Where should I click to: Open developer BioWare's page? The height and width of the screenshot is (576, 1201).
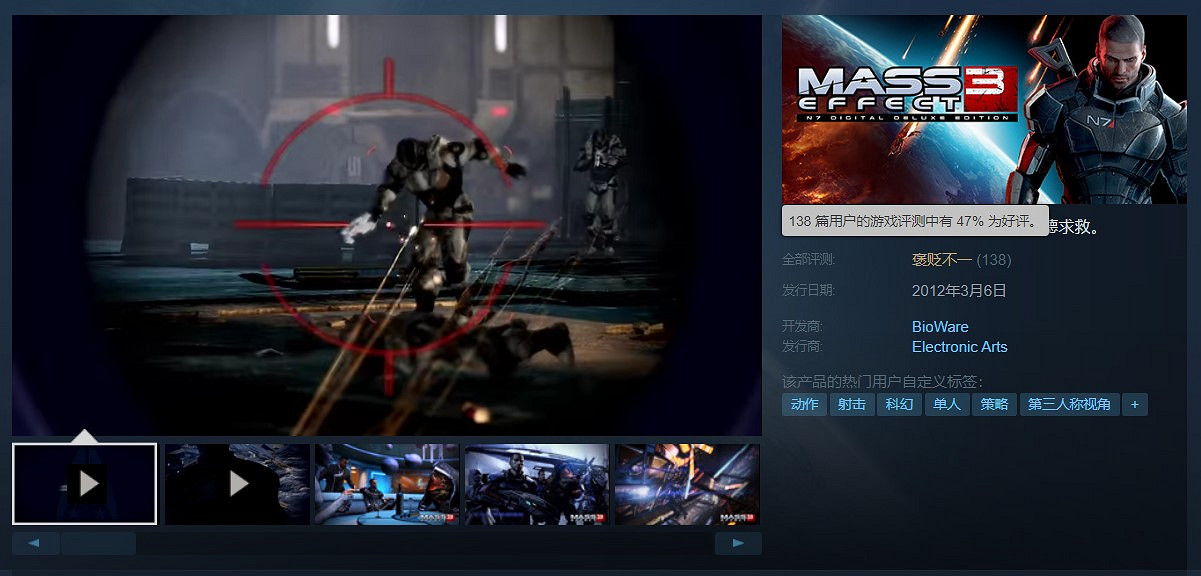(x=940, y=327)
